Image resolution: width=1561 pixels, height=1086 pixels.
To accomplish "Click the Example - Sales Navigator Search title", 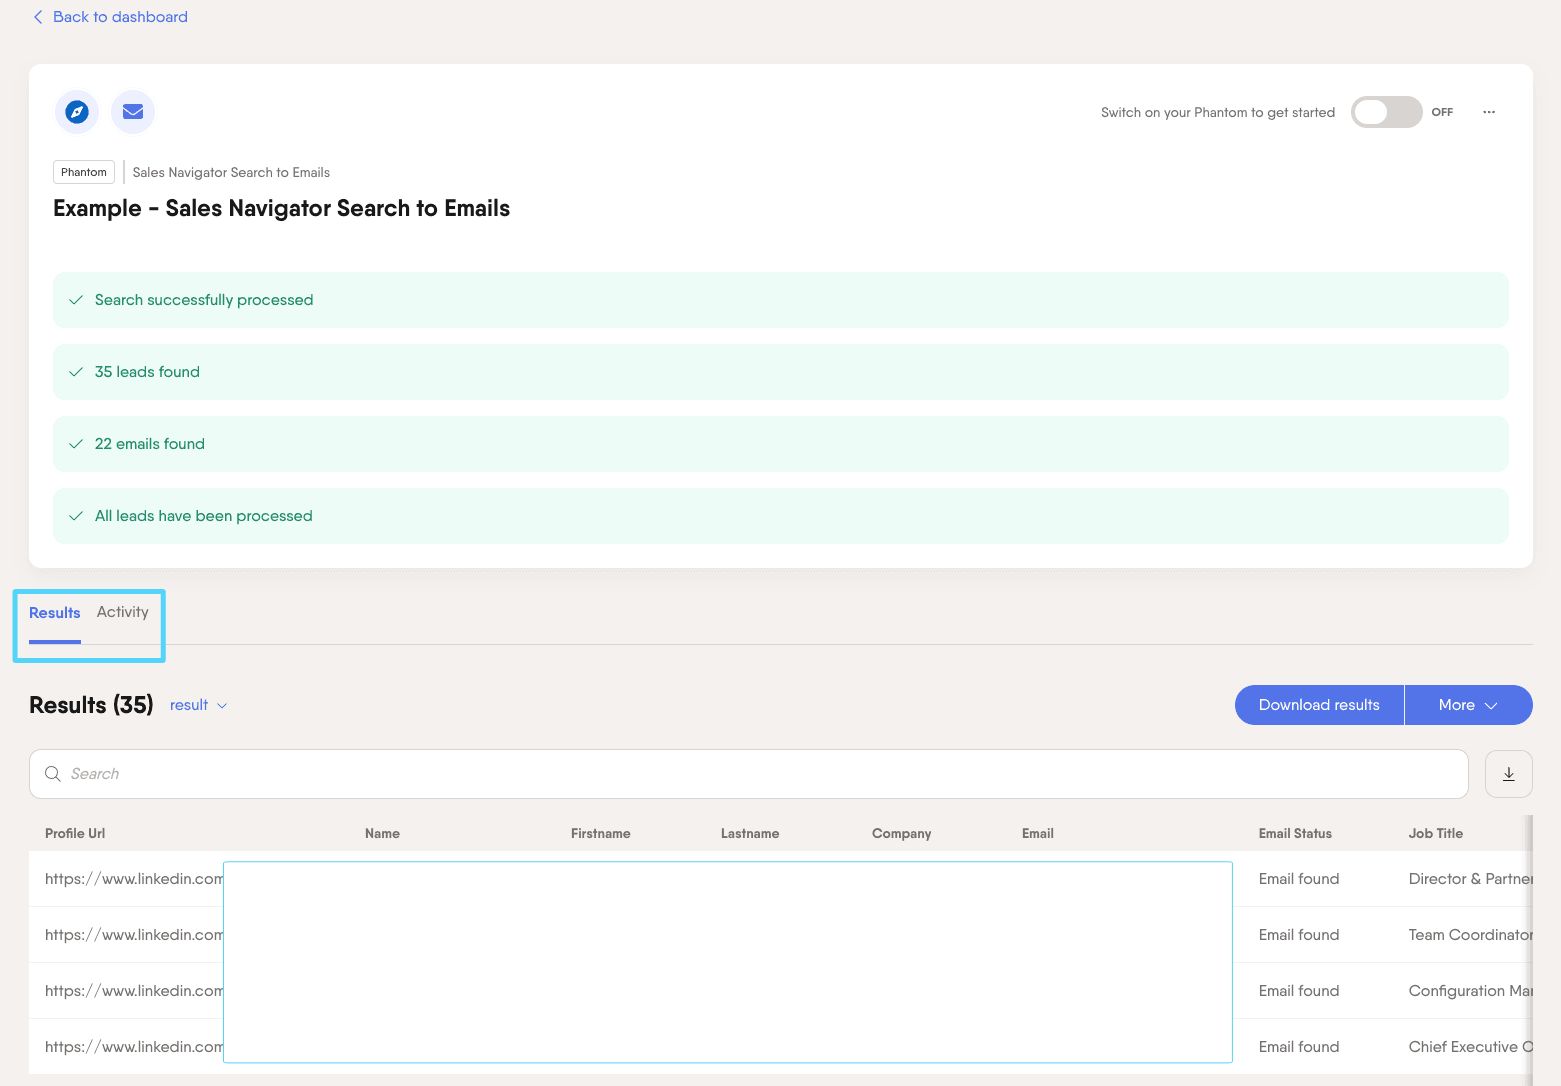I will [281, 208].
